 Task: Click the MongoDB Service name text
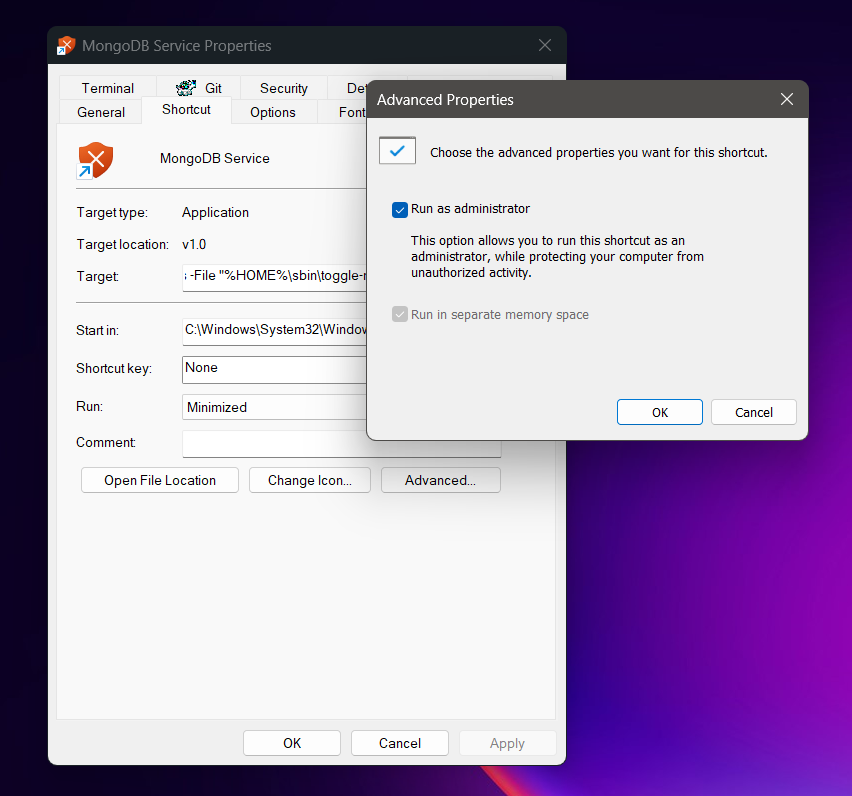coord(215,158)
